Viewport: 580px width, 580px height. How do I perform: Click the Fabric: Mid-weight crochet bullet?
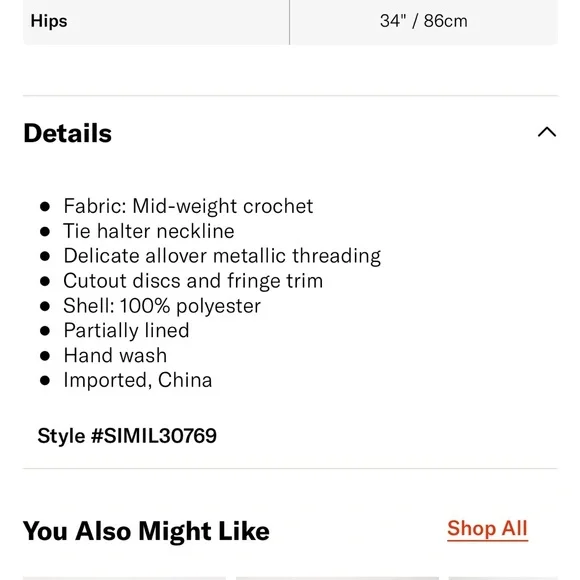[x=188, y=206]
